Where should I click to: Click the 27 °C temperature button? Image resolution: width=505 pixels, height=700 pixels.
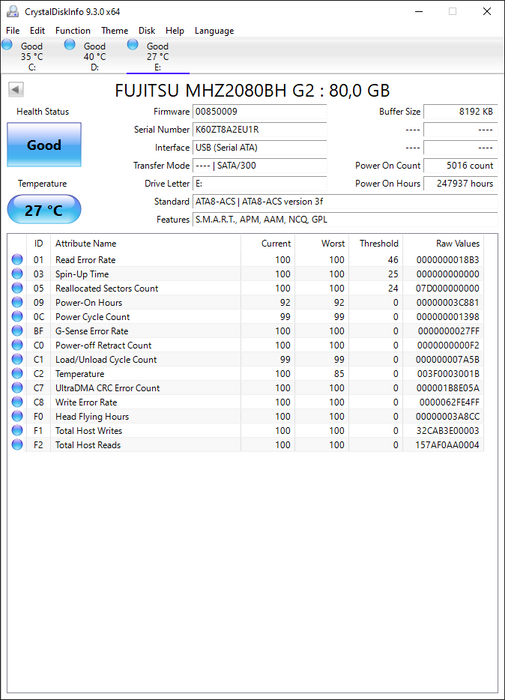[x=44, y=209]
